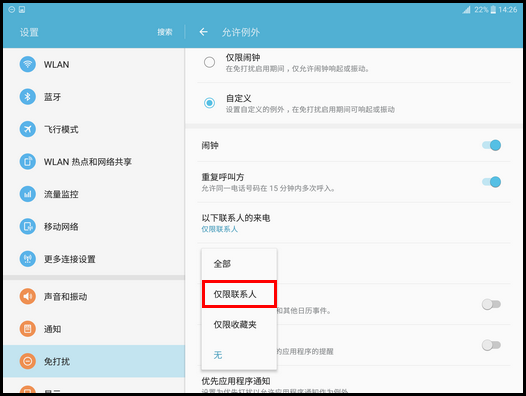526x396 pixels.
Task: Open the mobile network (移动网络) icon
Action: [28, 226]
